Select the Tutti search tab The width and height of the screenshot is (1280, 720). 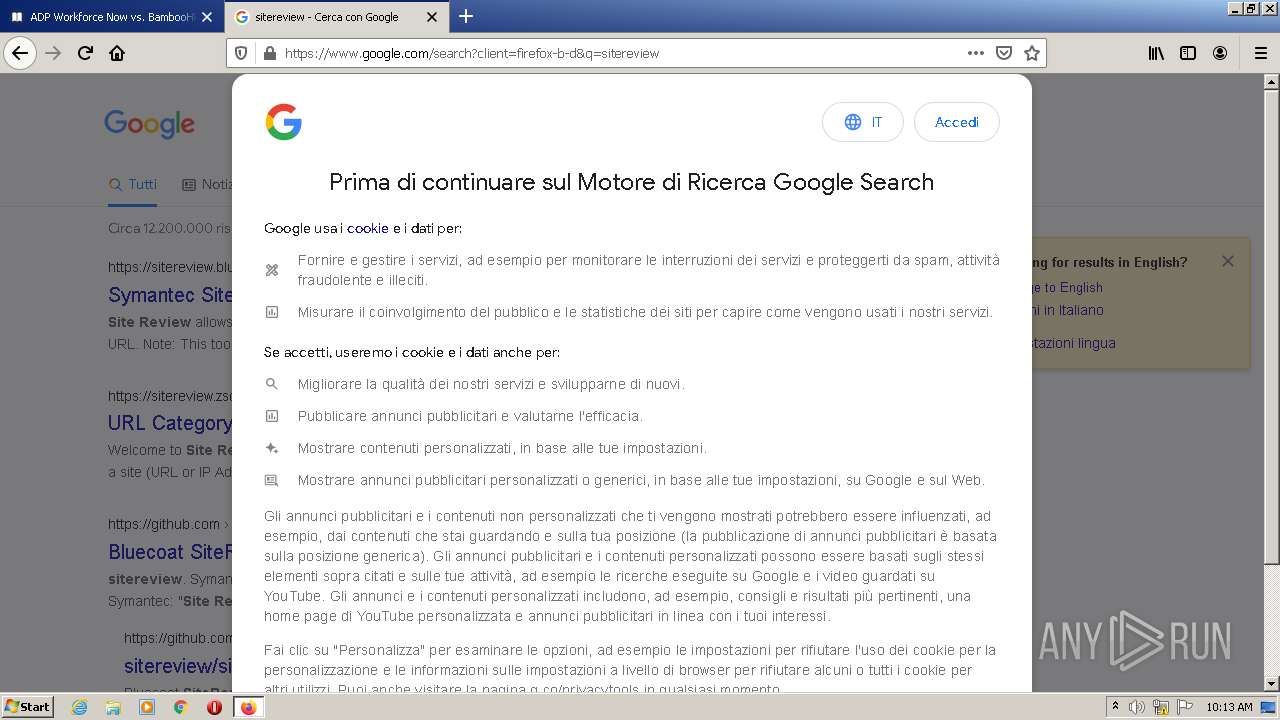point(133,184)
